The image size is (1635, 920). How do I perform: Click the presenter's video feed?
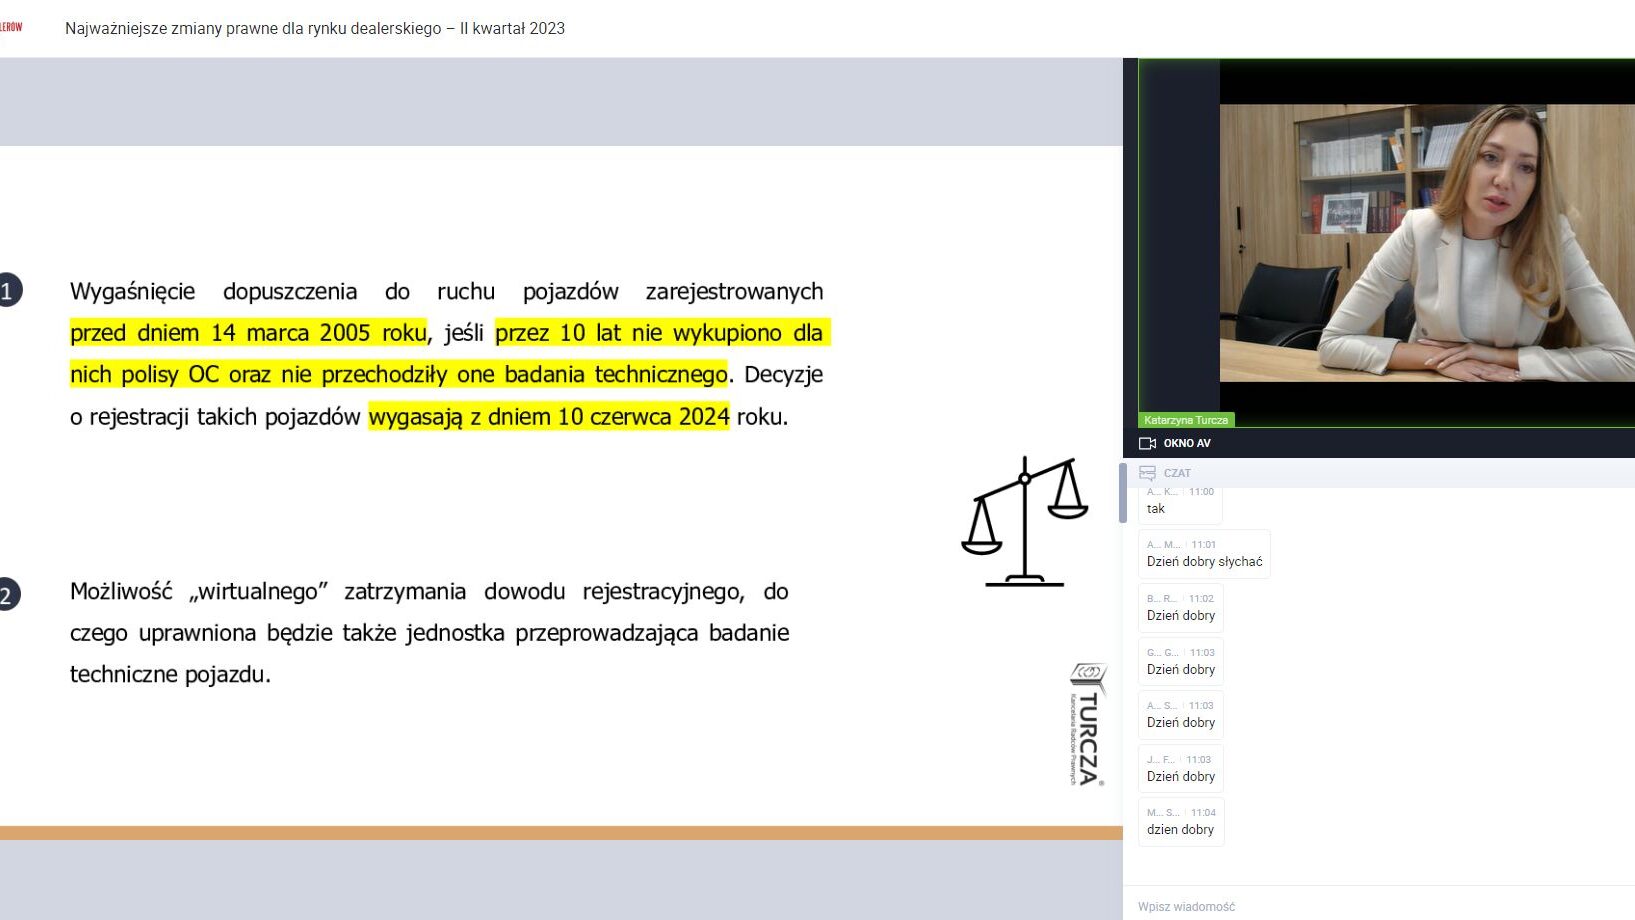click(1426, 243)
